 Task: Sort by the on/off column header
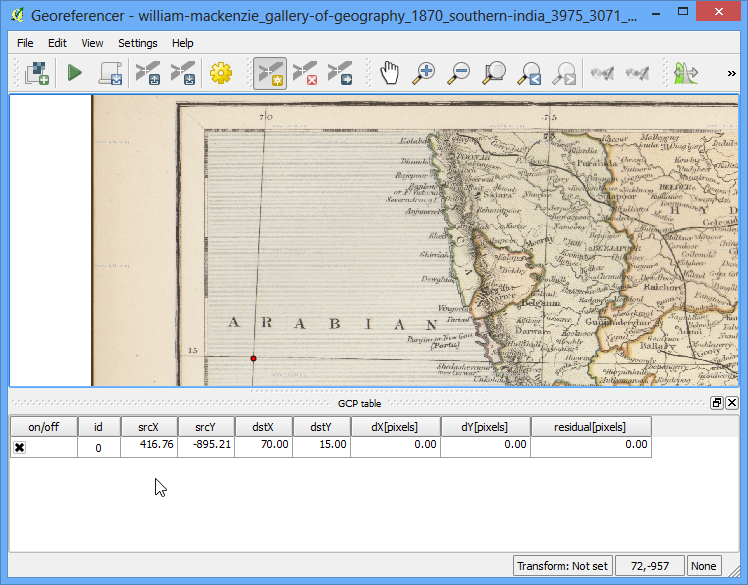[44, 427]
